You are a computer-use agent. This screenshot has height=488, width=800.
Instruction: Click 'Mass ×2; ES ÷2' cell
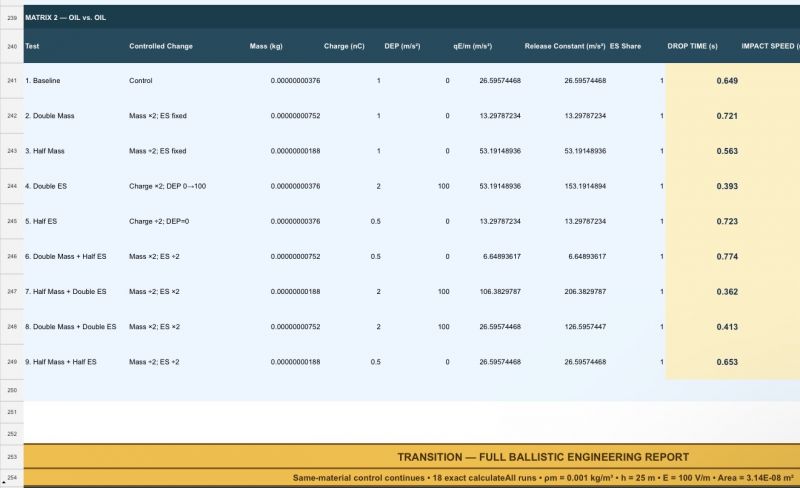(154, 256)
